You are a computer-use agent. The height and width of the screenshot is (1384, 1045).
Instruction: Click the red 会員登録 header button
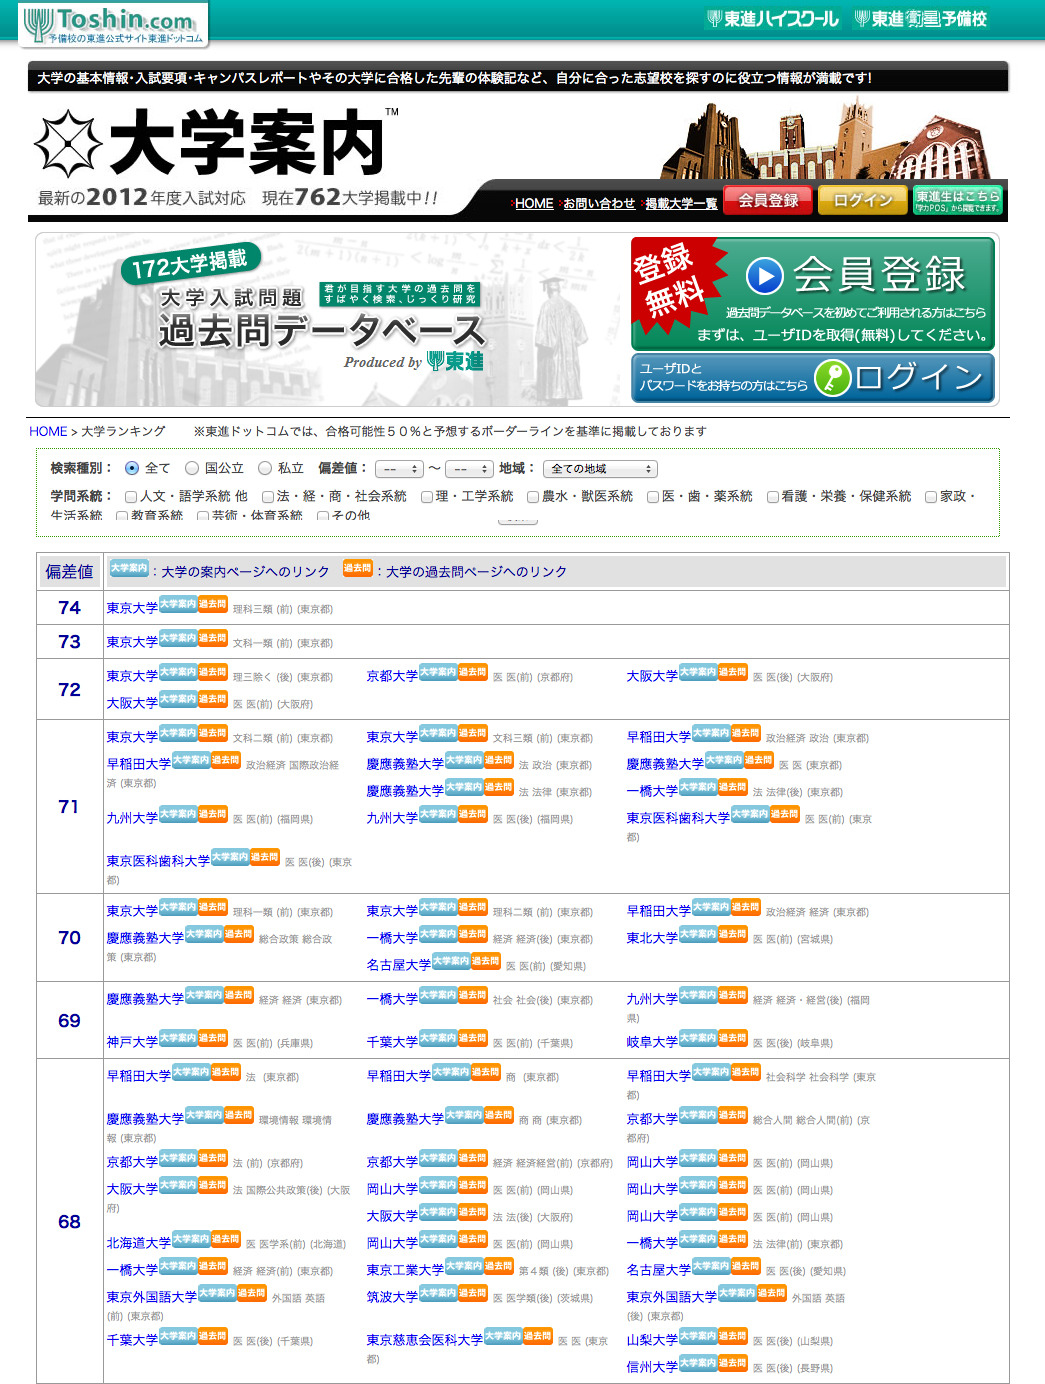coord(768,200)
